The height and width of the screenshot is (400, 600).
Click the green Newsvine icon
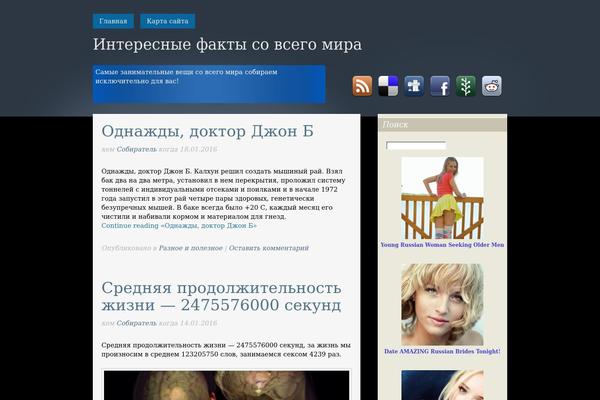click(x=466, y=86)
